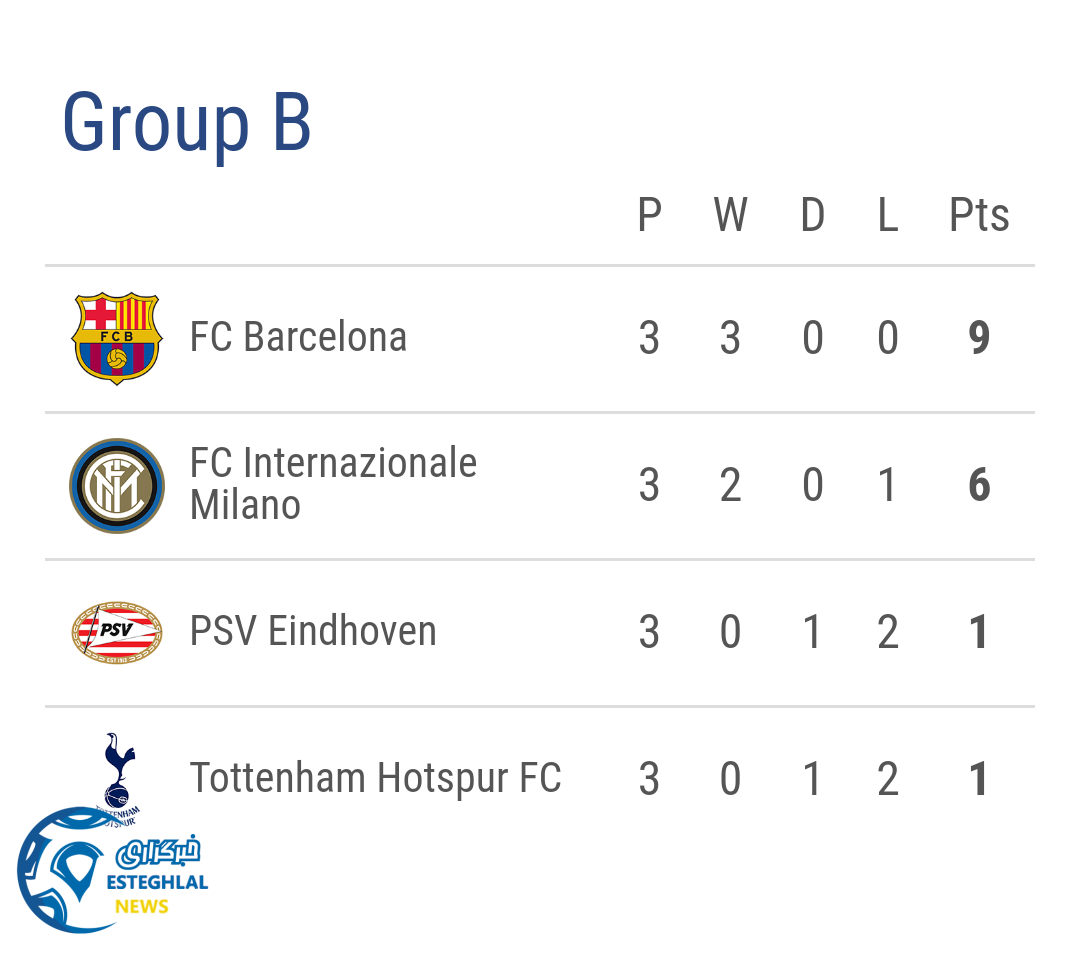Screen dimensions: 1084x964
Task: Click the FC Barcelona club crest
Action: [117, 338]
